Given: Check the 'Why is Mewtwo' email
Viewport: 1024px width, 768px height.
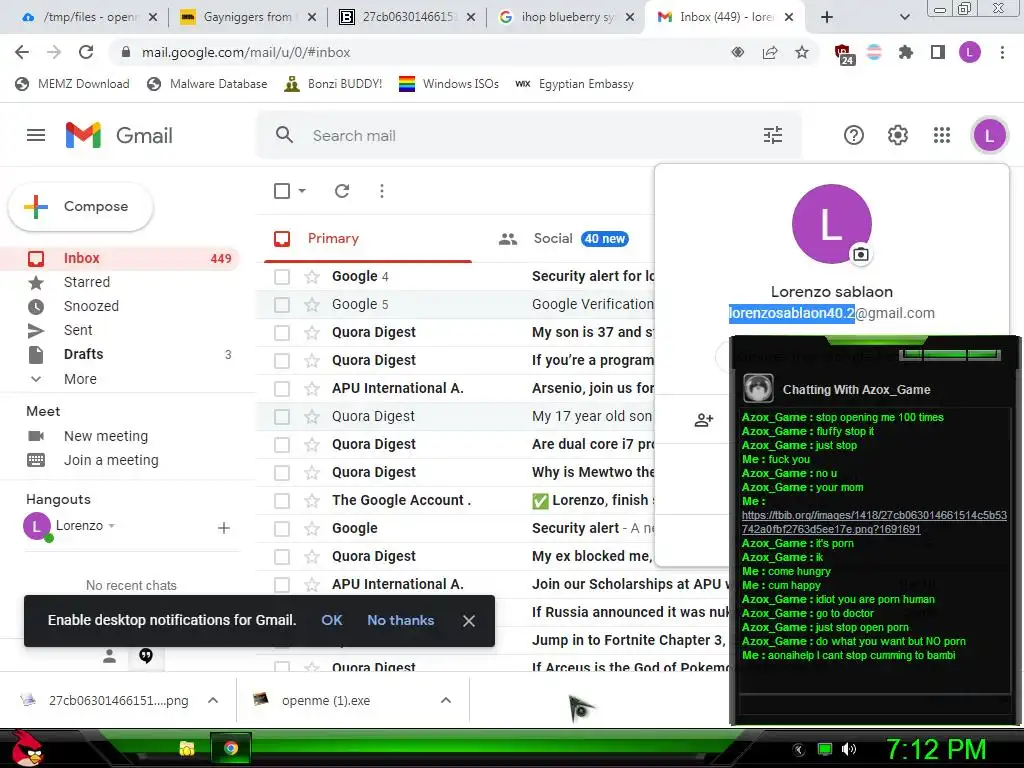Looking at the screenshot, I should 282,472.
